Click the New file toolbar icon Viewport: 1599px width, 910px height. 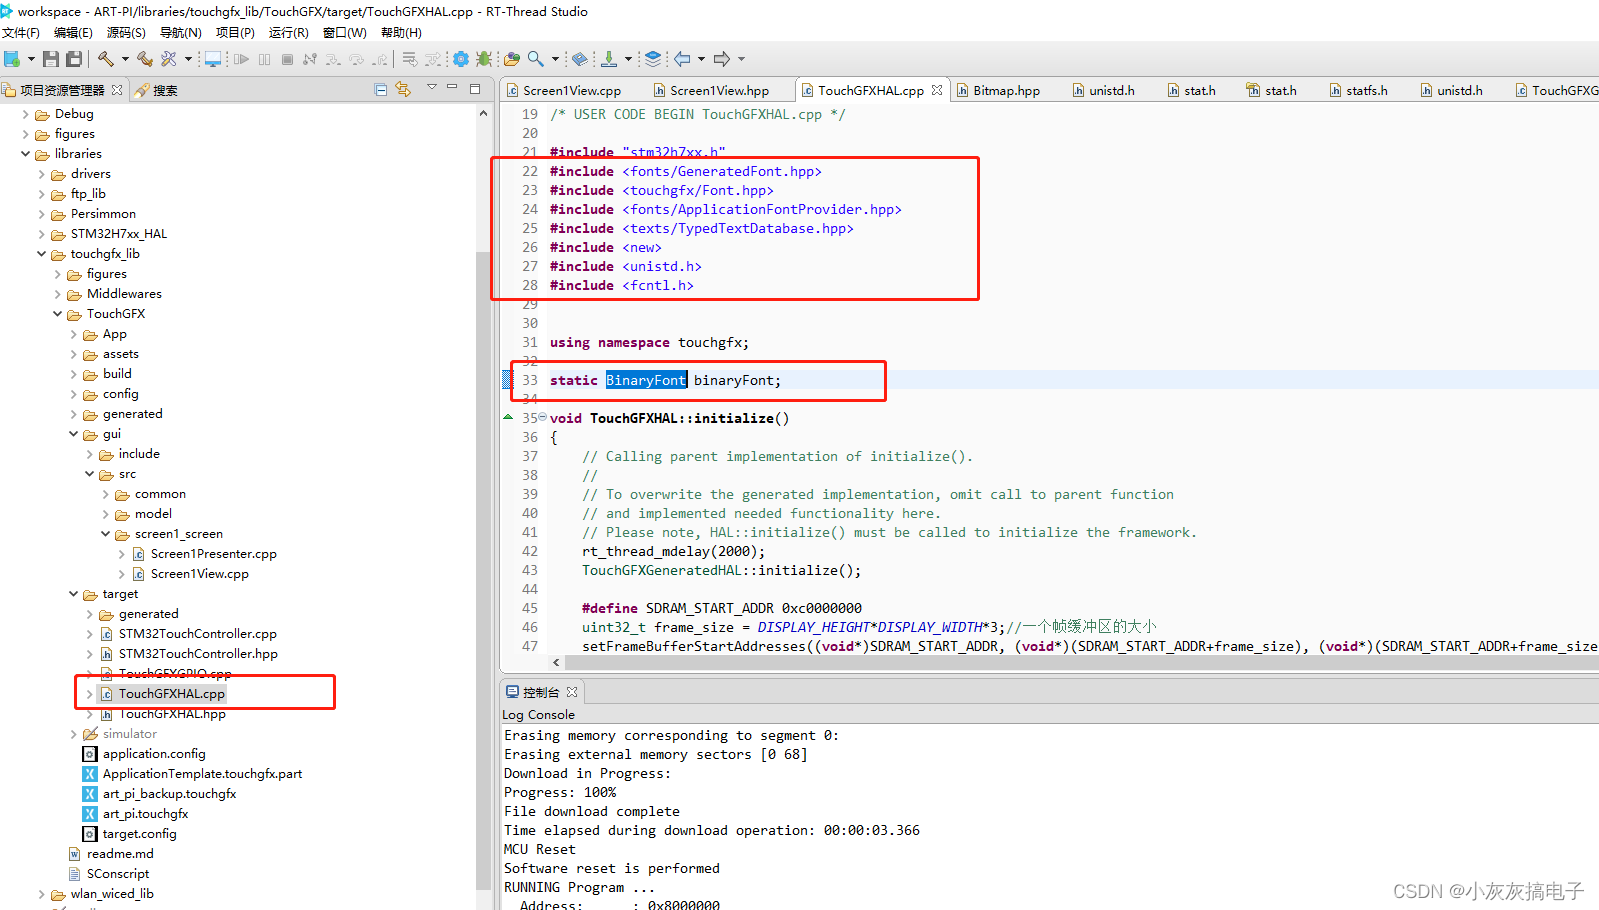coord(12,59)
